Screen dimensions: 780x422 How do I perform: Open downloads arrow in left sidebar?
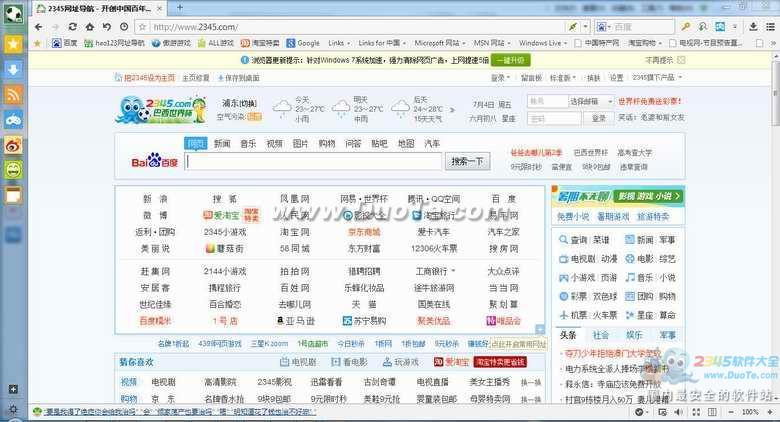13,70
